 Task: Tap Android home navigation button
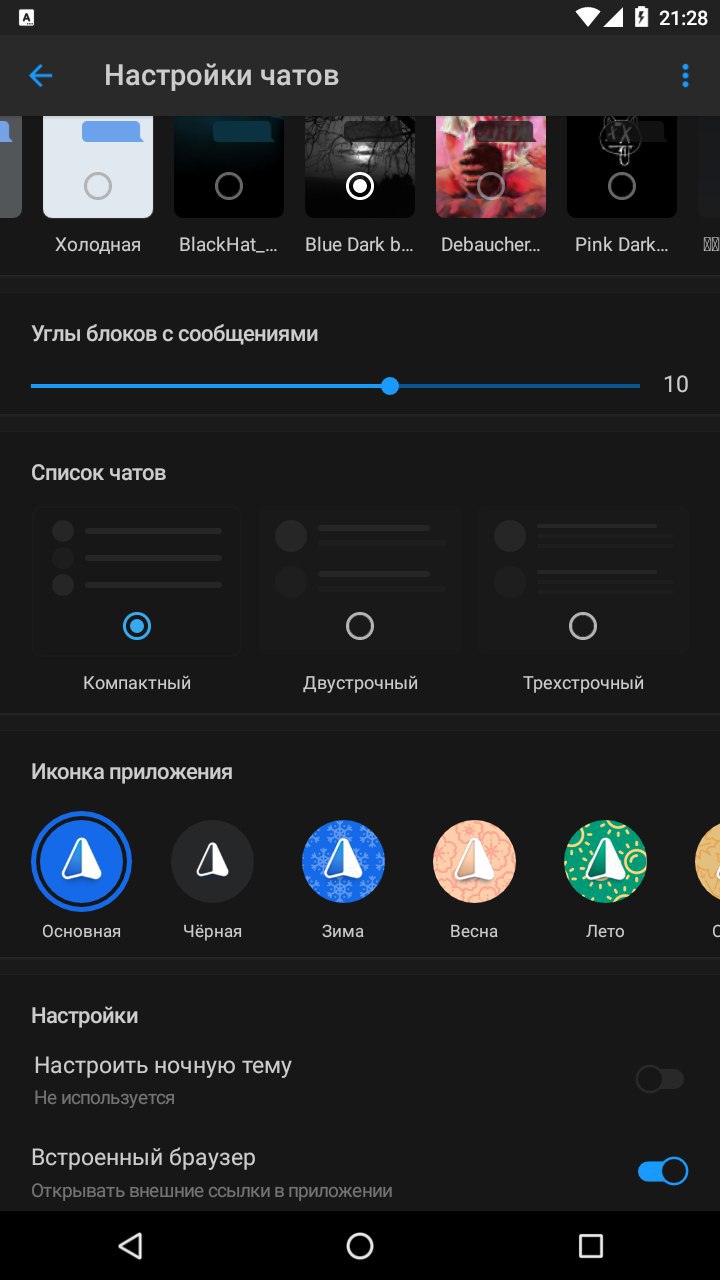pos(360,1245)
